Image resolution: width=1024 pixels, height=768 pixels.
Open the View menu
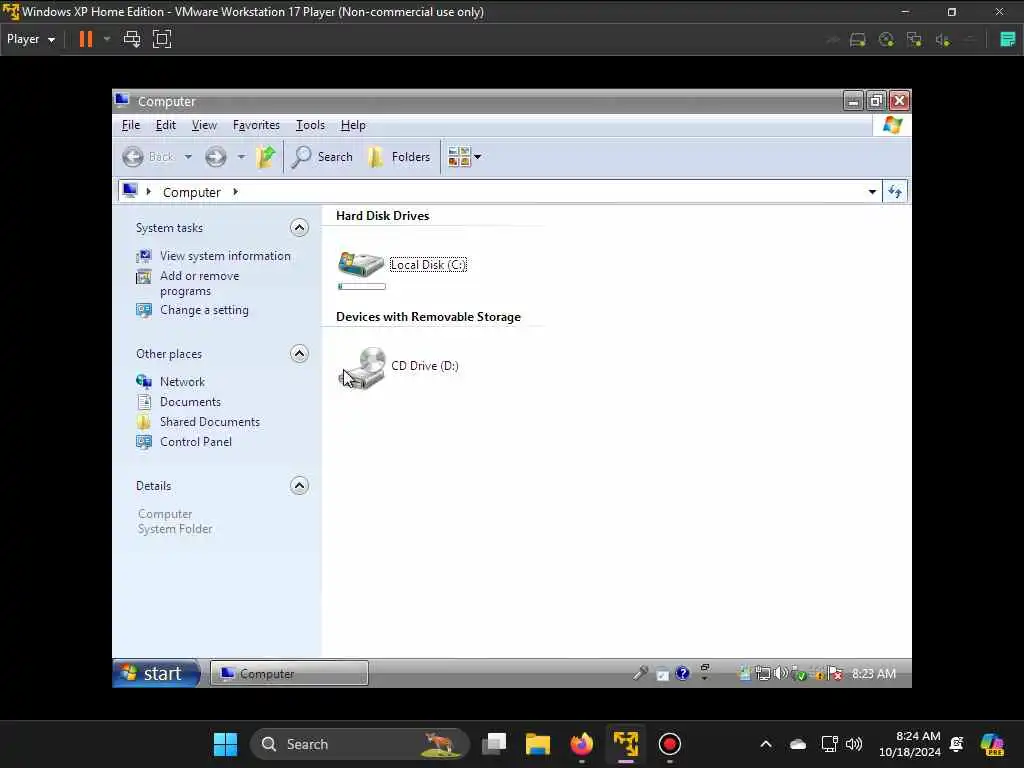coord(204,125)
